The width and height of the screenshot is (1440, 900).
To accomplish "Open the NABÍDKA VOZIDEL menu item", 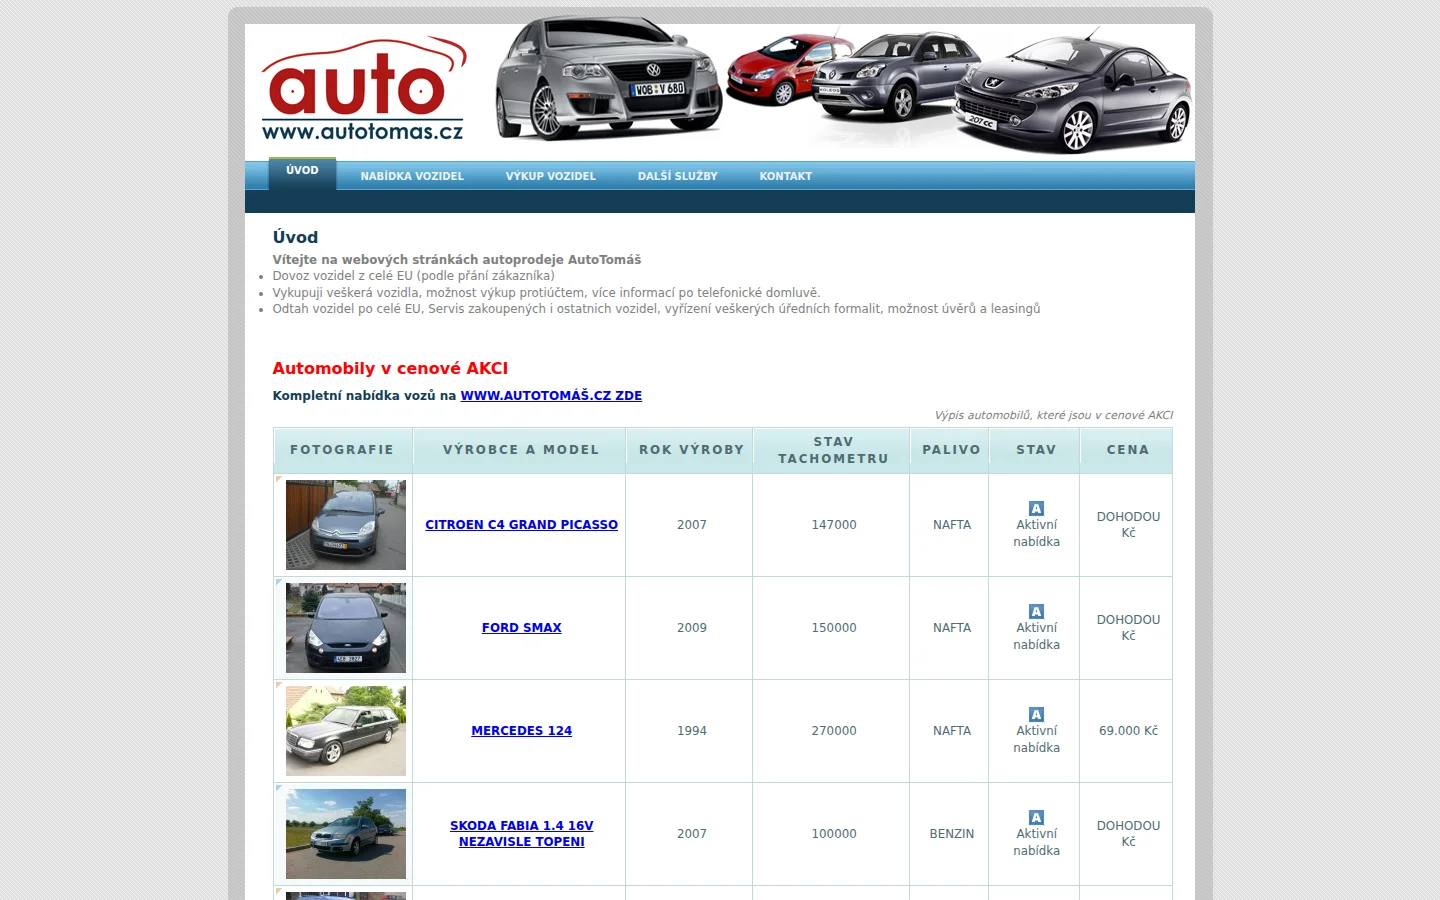I will (412, 176).
